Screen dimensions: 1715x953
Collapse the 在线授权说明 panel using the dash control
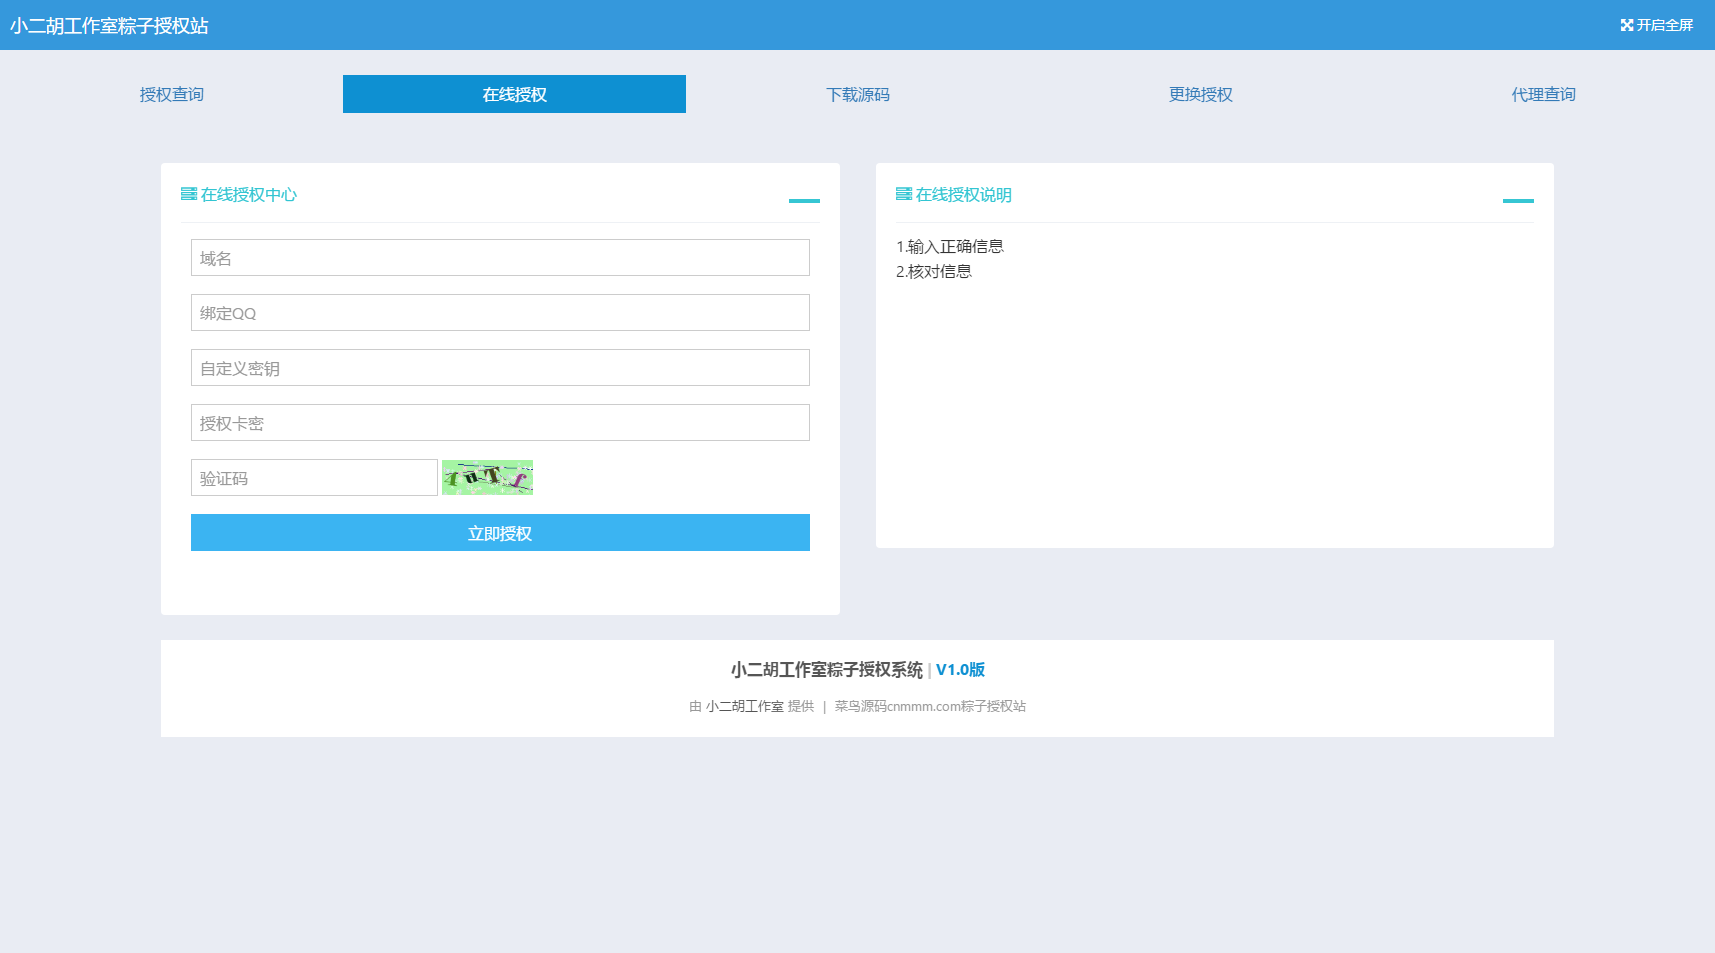[x=1518, y=201]
